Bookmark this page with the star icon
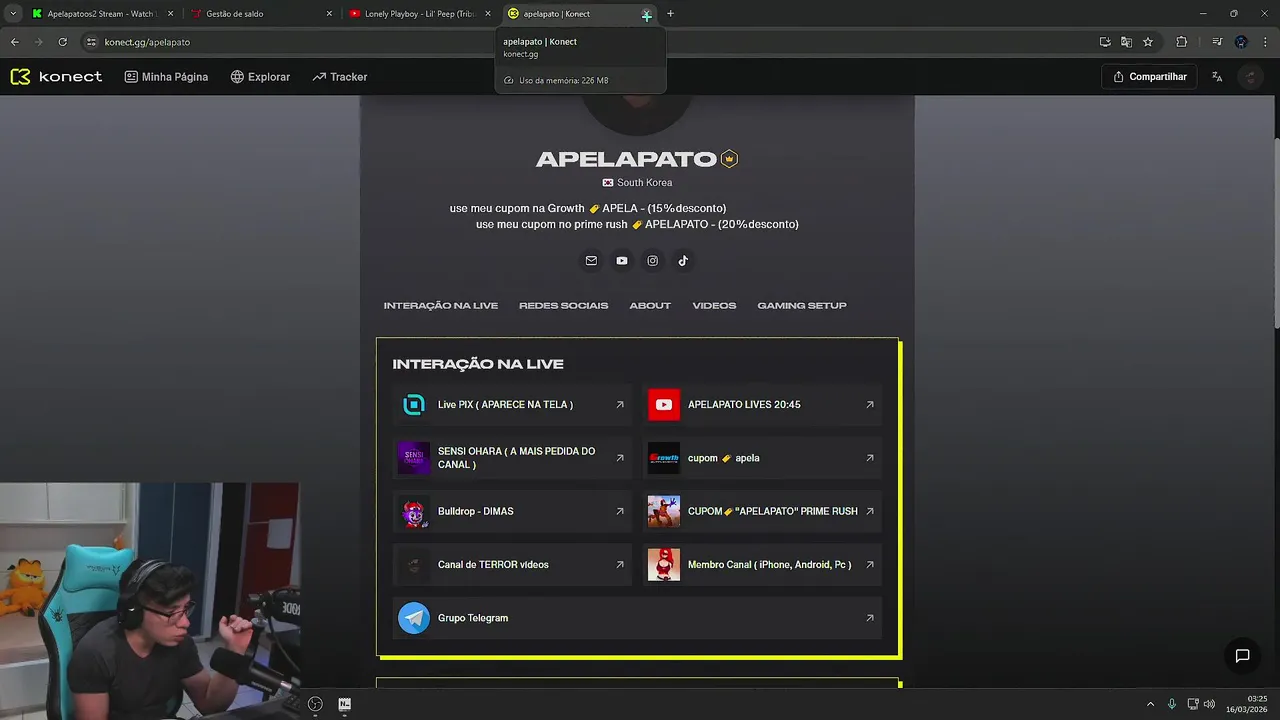1280x720 pixels. click(1148, 42)
